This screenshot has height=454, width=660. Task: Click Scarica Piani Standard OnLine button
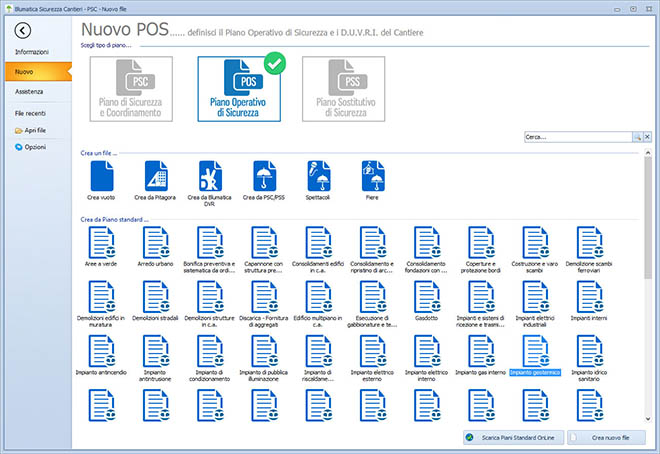point(514,438)
